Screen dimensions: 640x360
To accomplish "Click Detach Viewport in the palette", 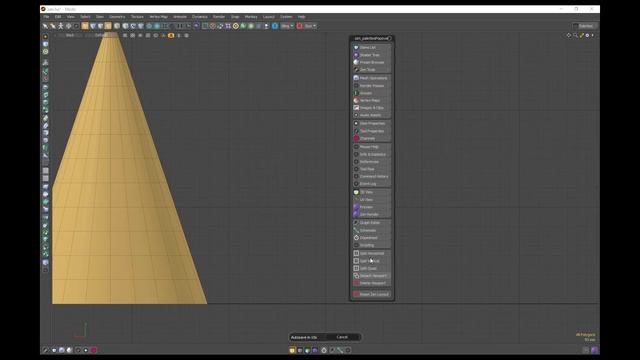I will tap(371, 276).
